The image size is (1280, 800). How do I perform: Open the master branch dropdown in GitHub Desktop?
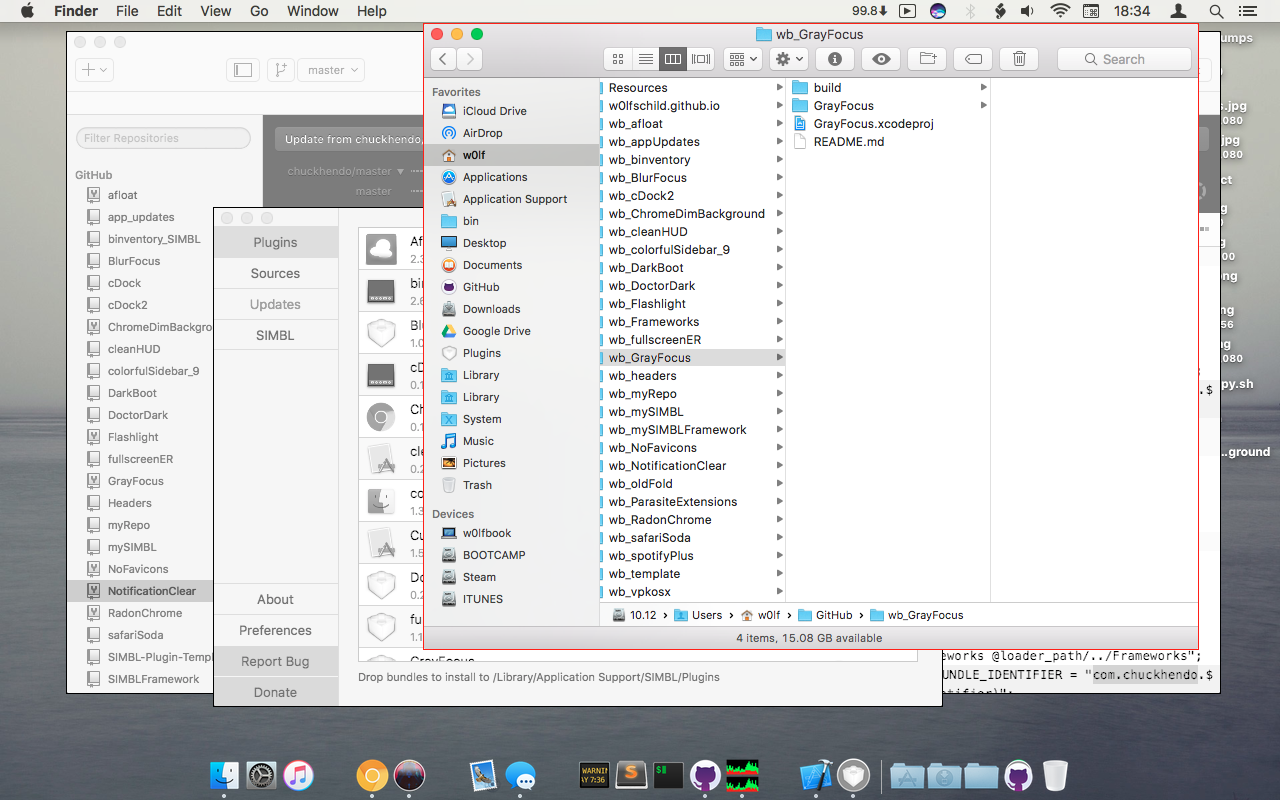click(x=330, y=70)
